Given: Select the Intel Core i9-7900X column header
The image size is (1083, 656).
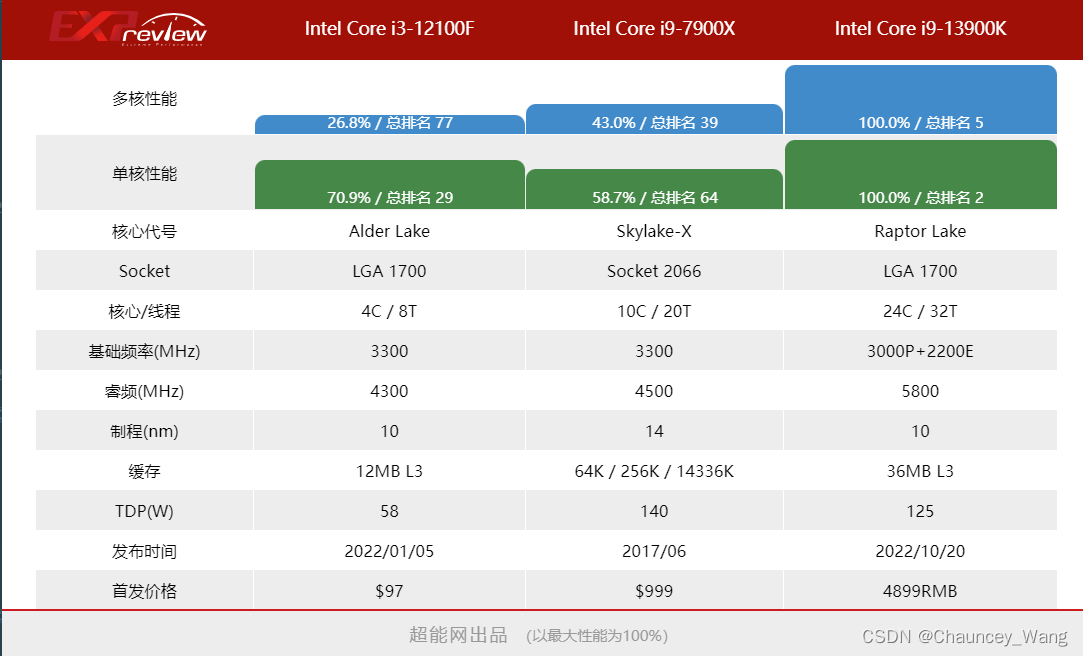Looking at the screenshot, I should 654,28.
